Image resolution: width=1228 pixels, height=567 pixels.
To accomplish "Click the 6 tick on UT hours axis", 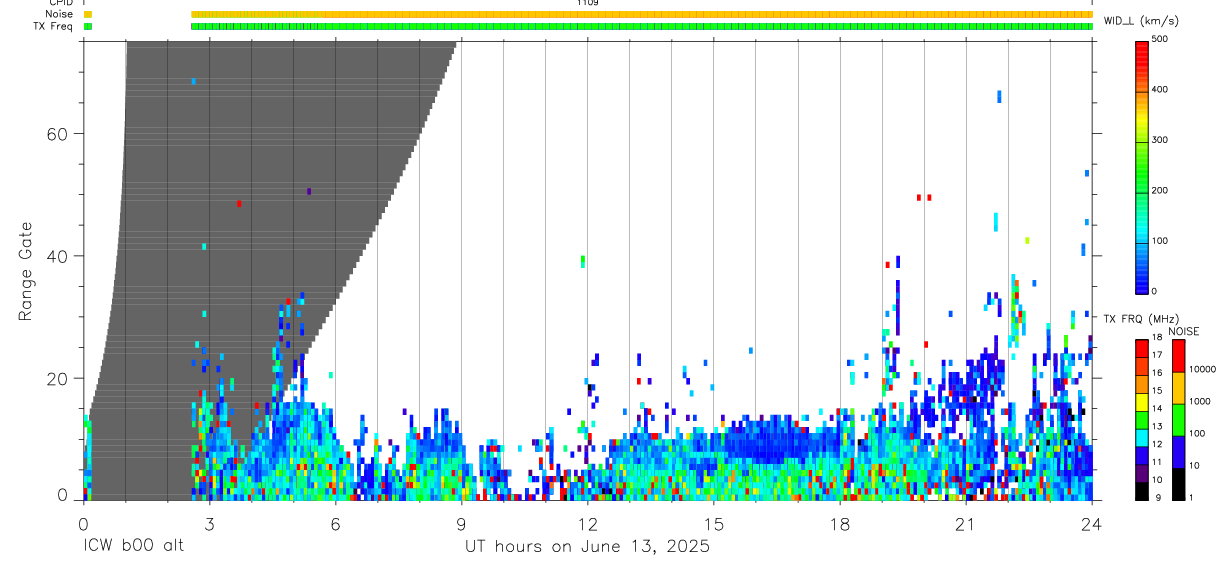I will pos(335,523).
